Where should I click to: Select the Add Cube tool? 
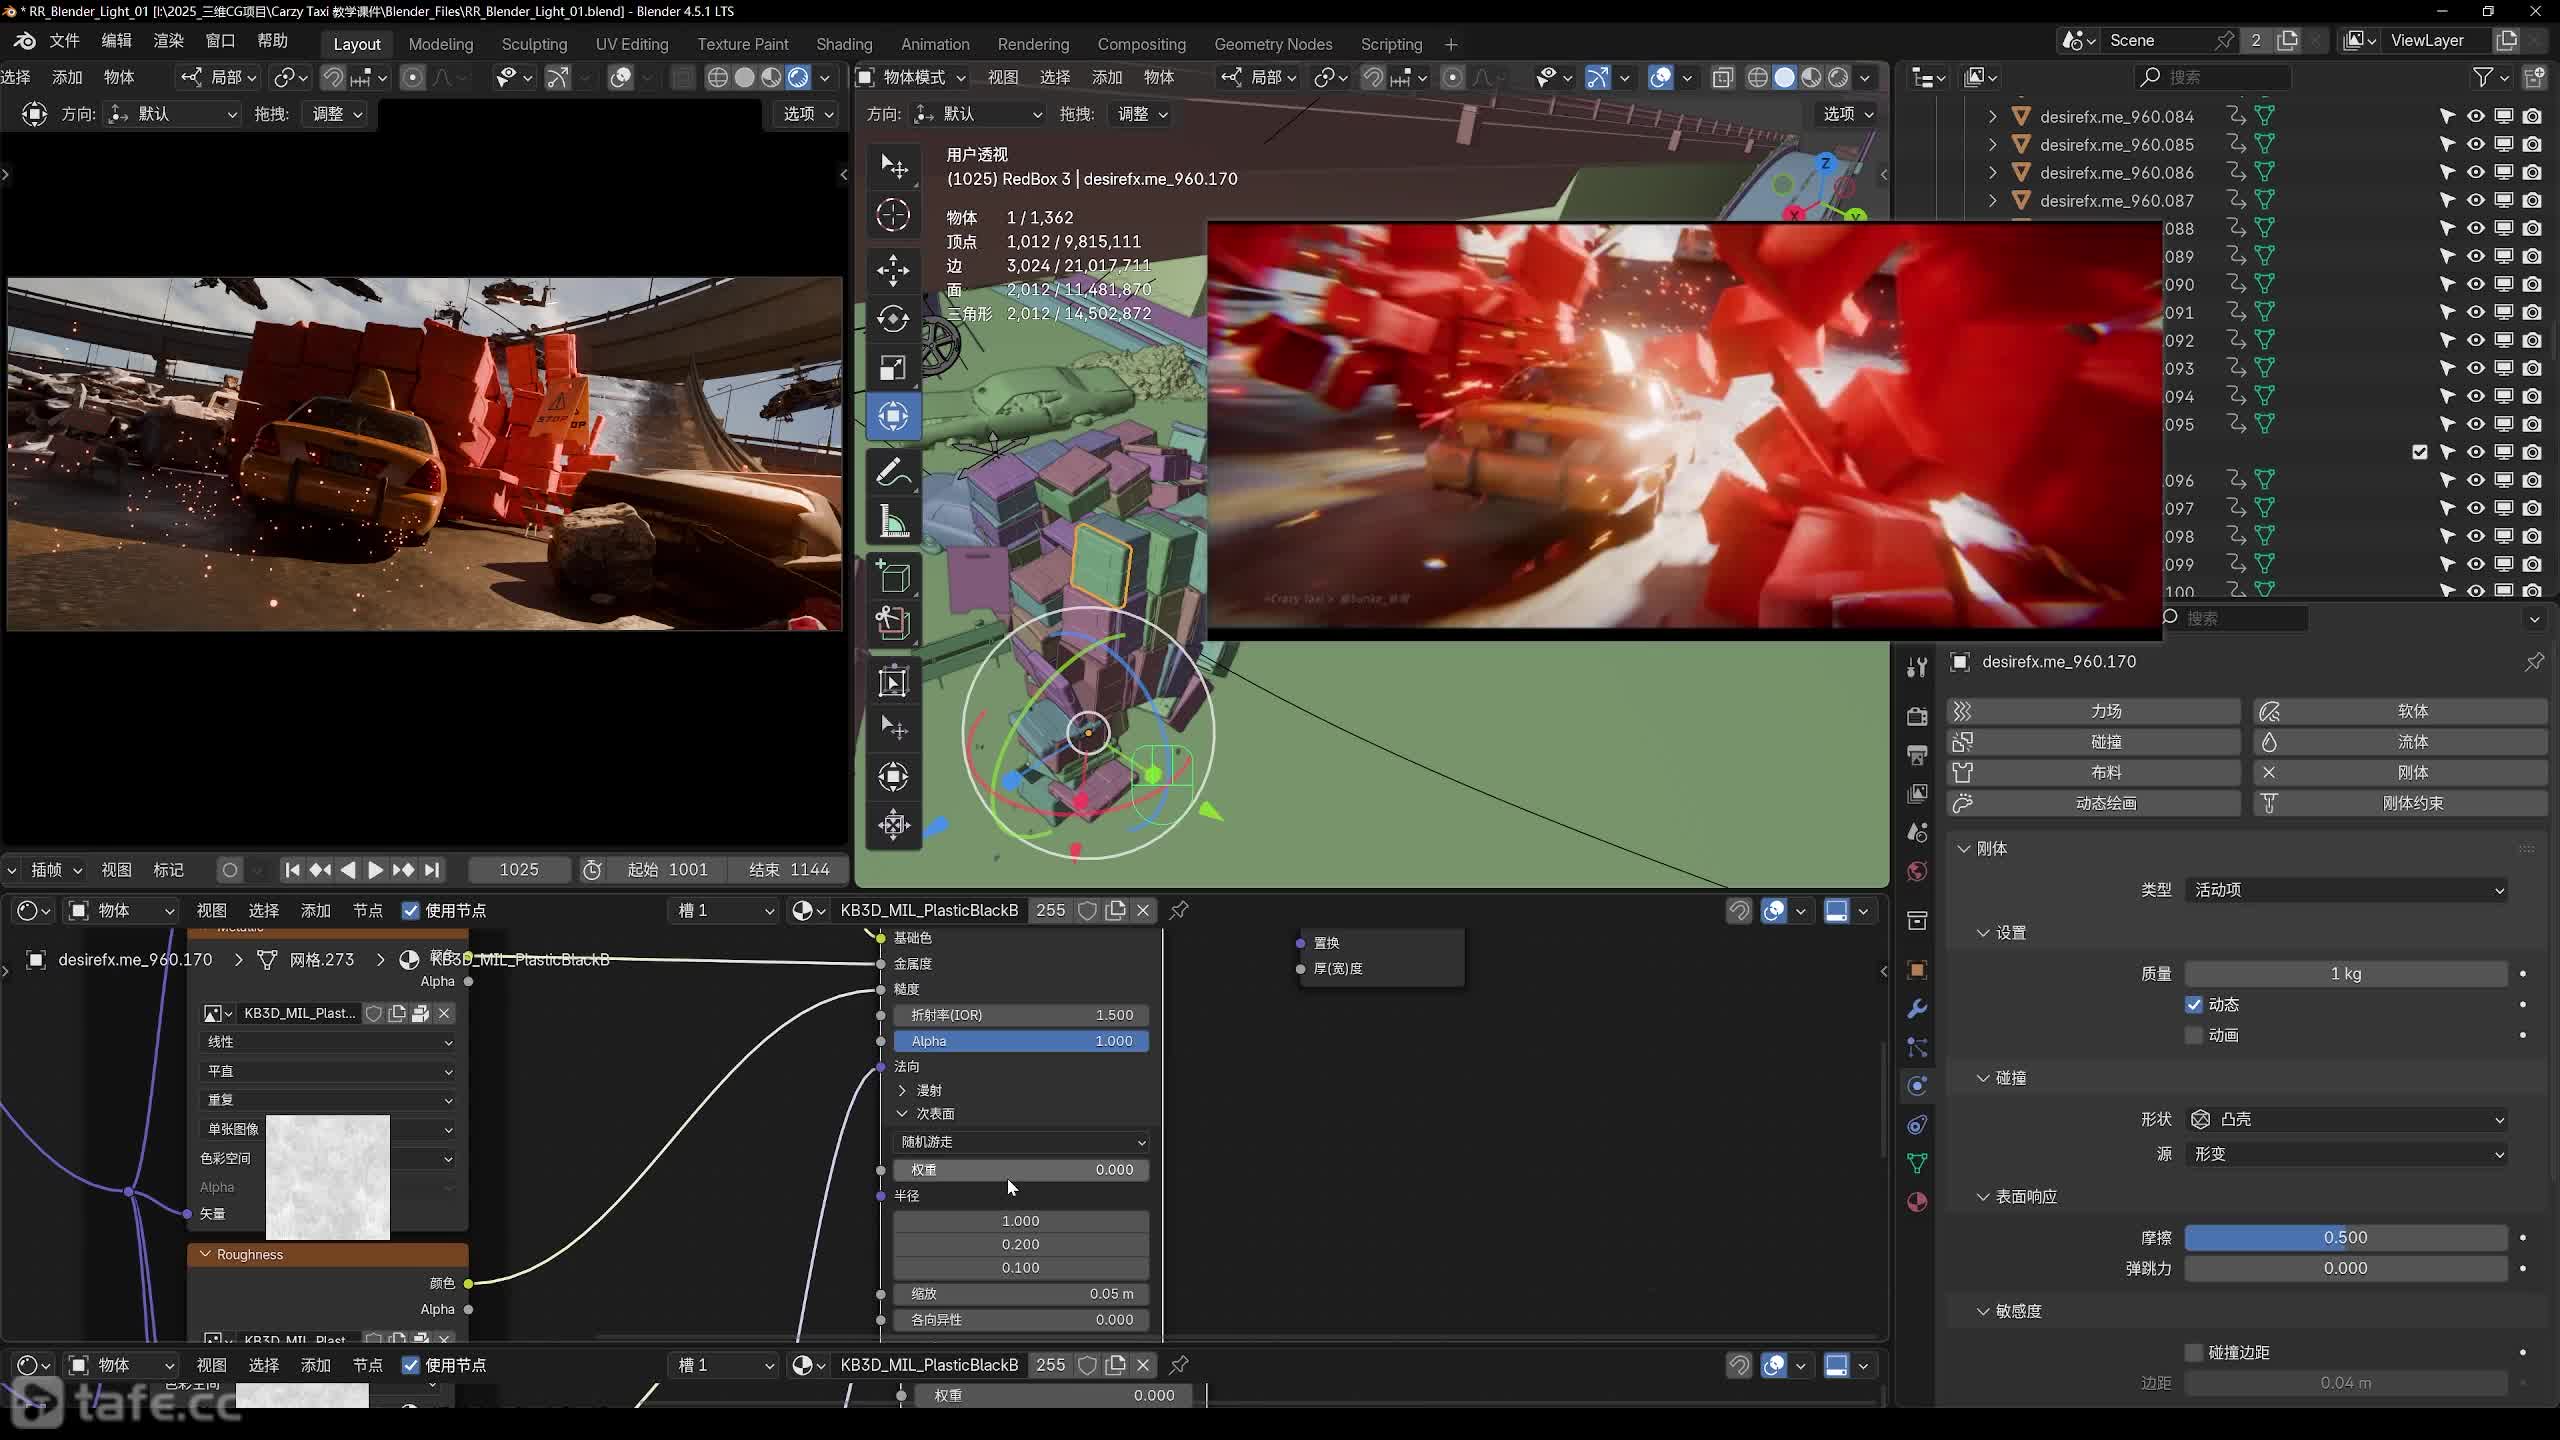pyautogui.click(x=893, y=577)
